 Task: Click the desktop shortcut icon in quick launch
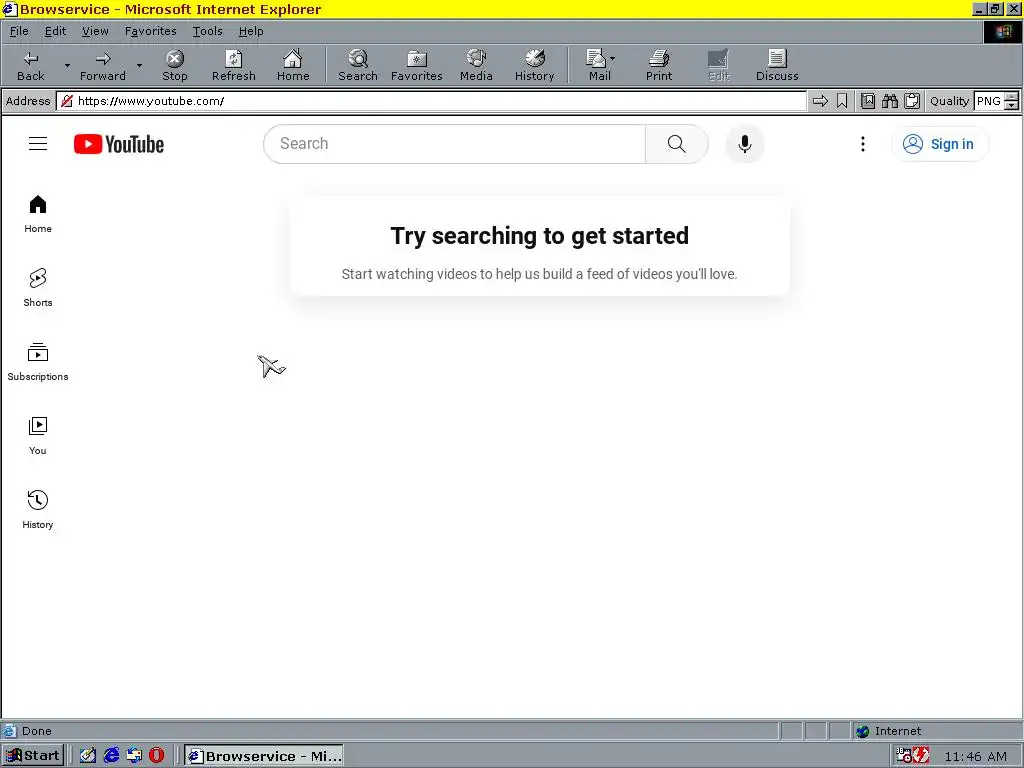click(134, 756)
